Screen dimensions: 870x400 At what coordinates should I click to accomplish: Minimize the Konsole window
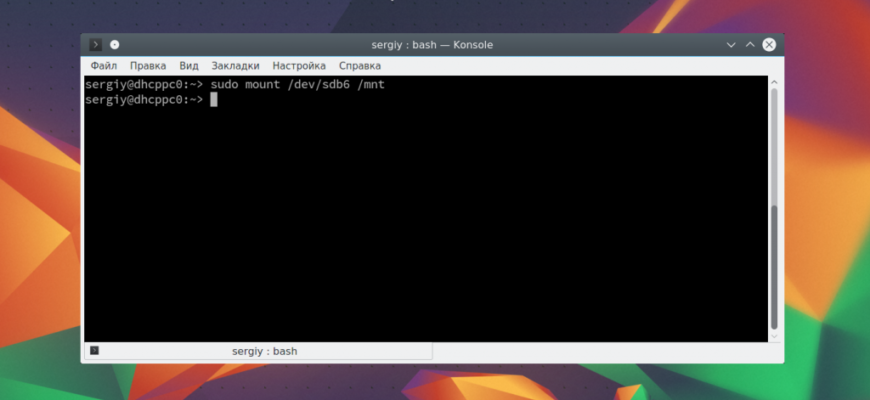(x=731, y=45)
